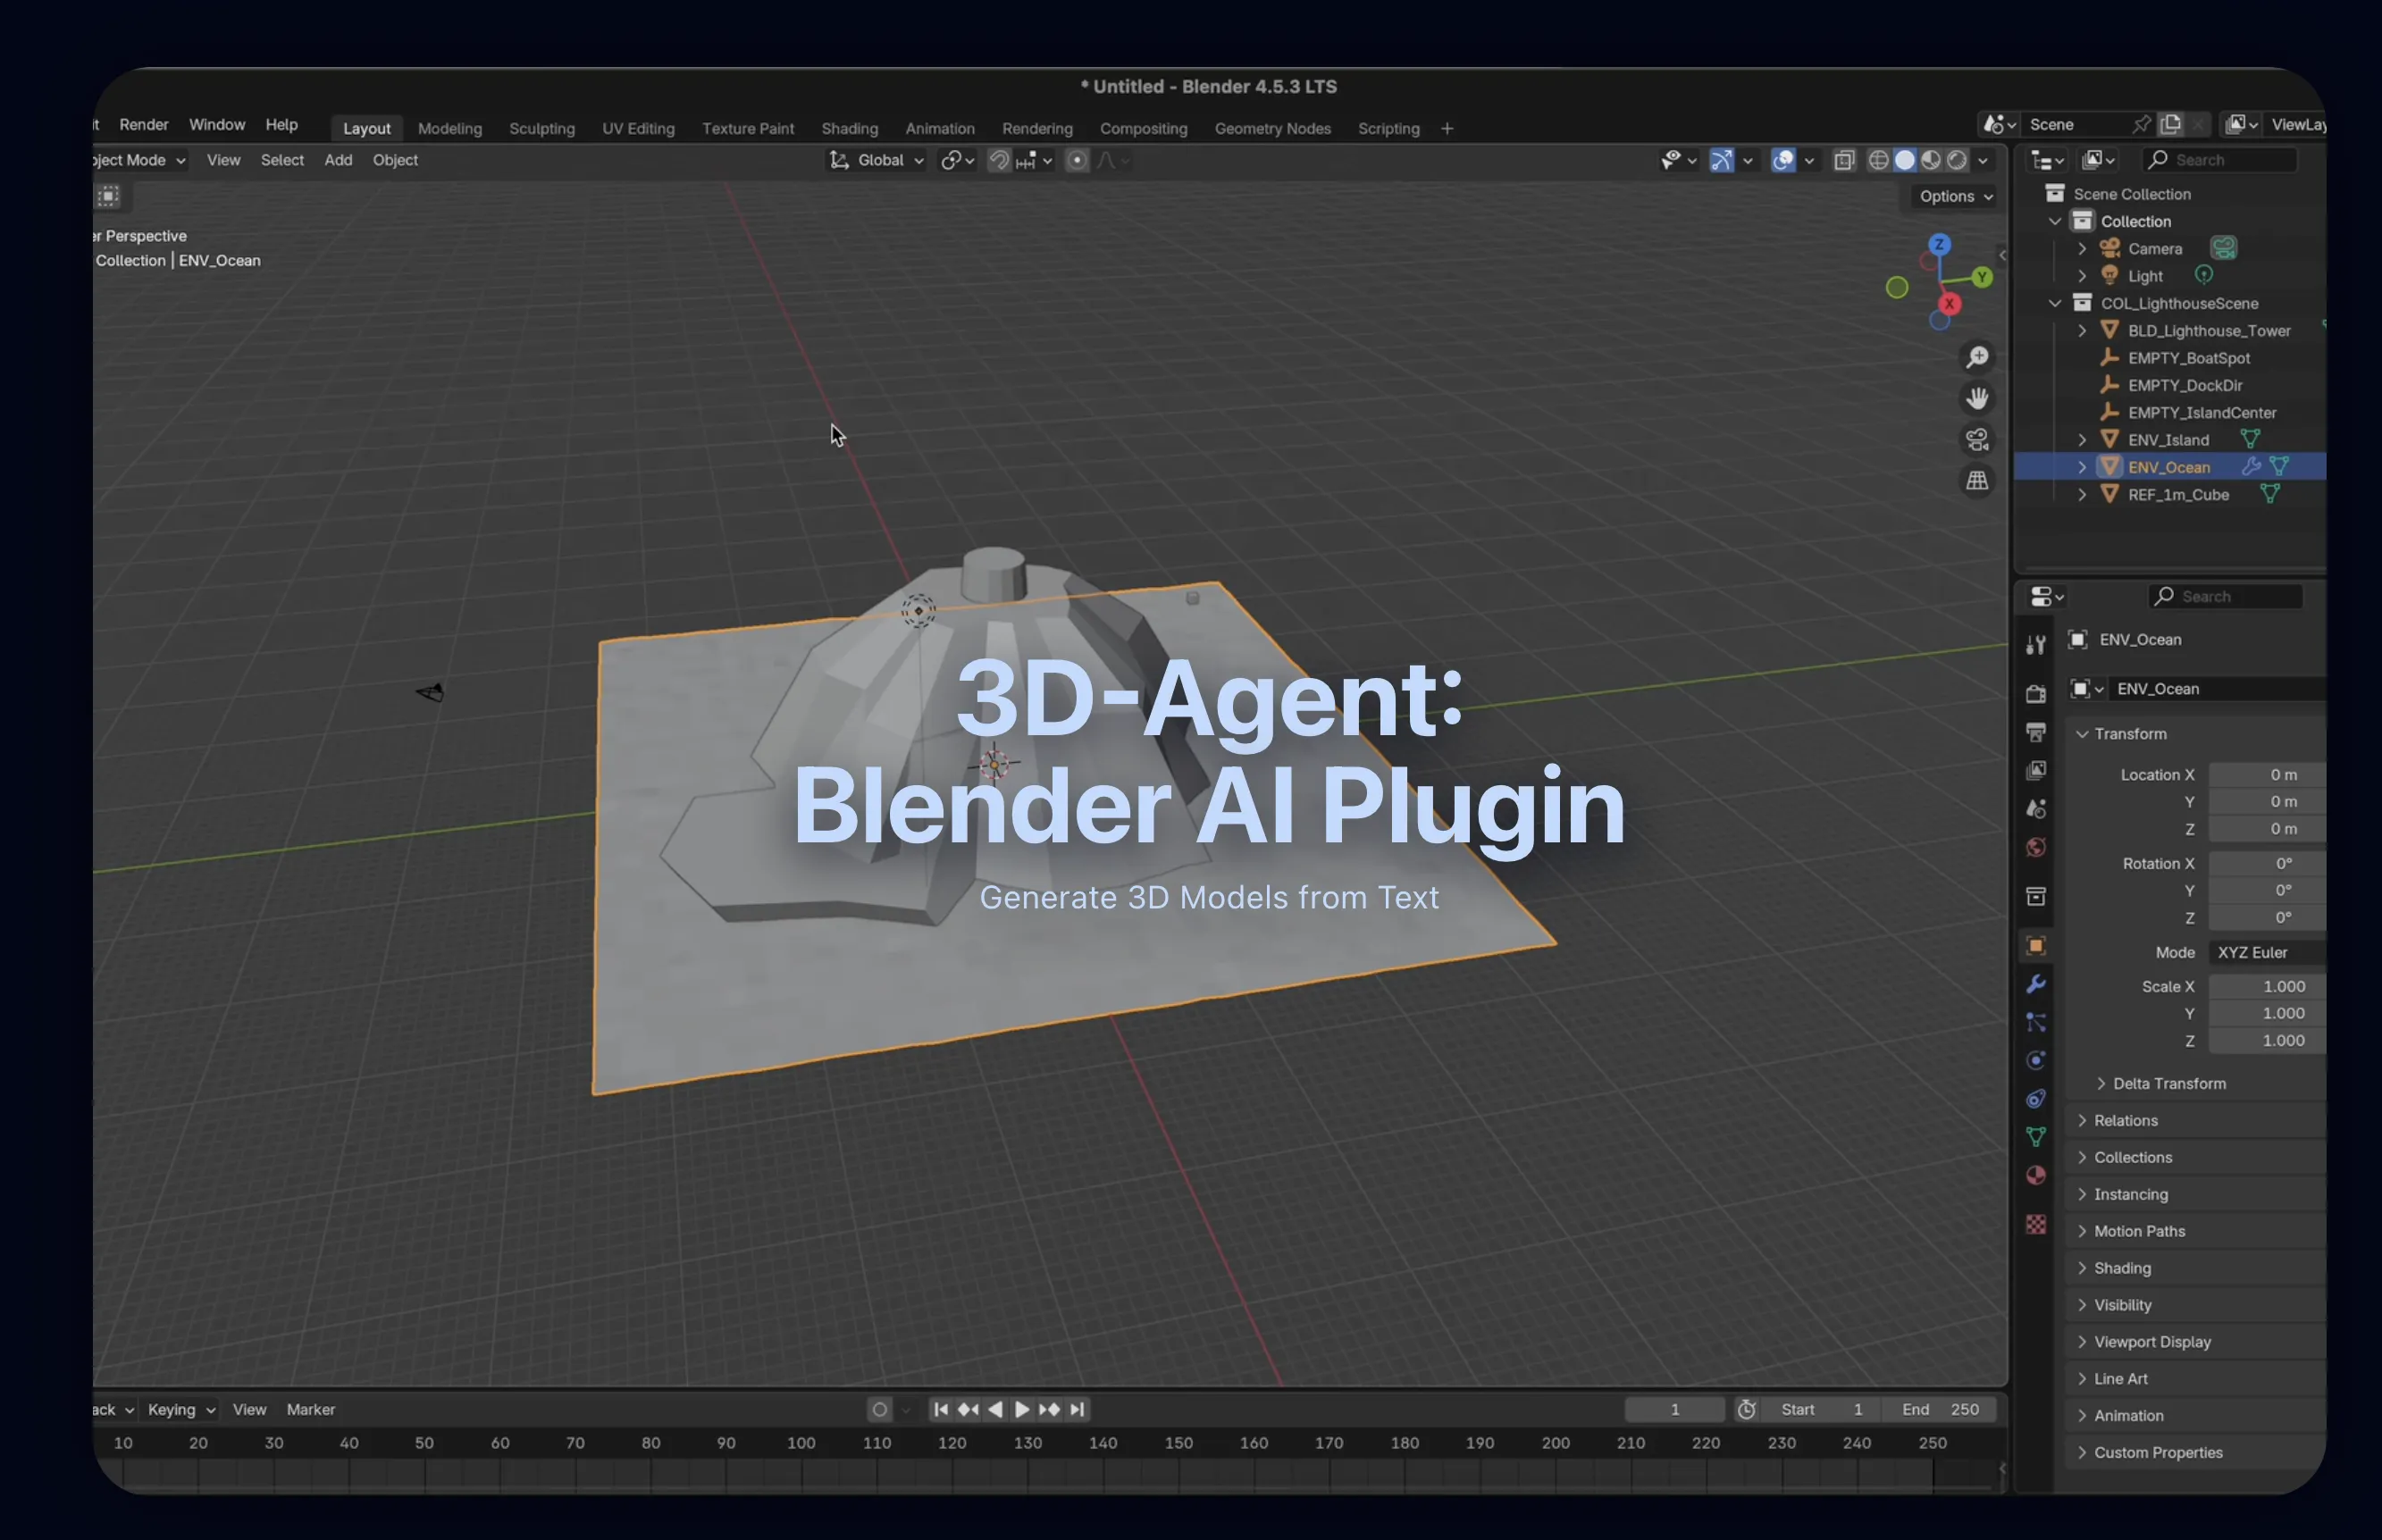Click the play animation button
The height and width of the screenshot is (1540, 2382).
[1021, 1409]
